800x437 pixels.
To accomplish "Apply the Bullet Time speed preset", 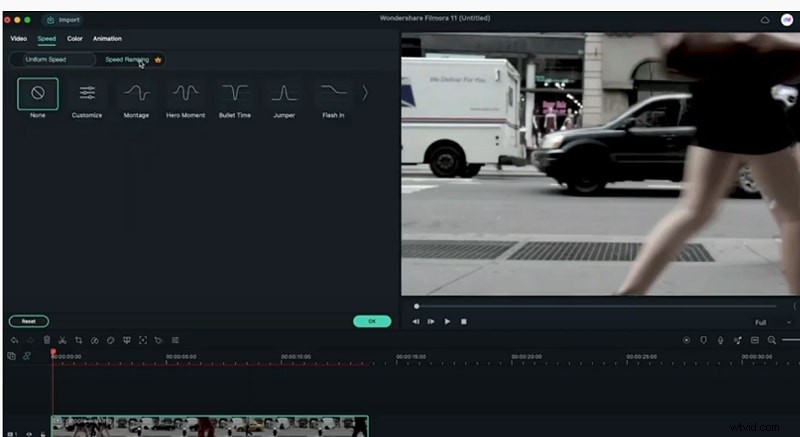I will [235, 94].
